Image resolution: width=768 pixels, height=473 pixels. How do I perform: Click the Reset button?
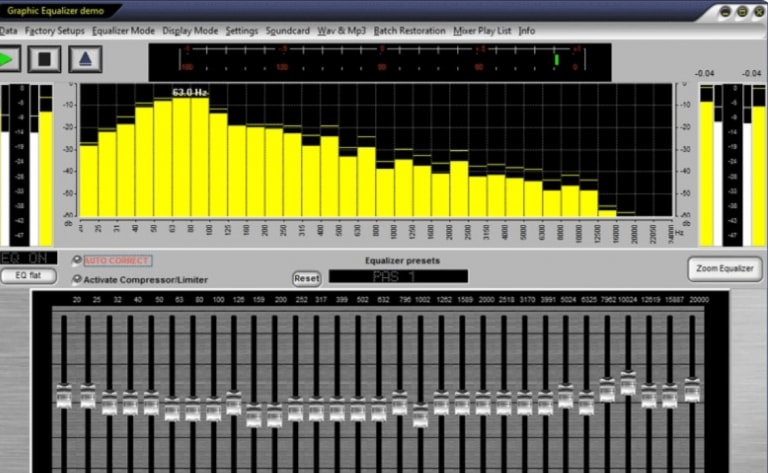306,278
